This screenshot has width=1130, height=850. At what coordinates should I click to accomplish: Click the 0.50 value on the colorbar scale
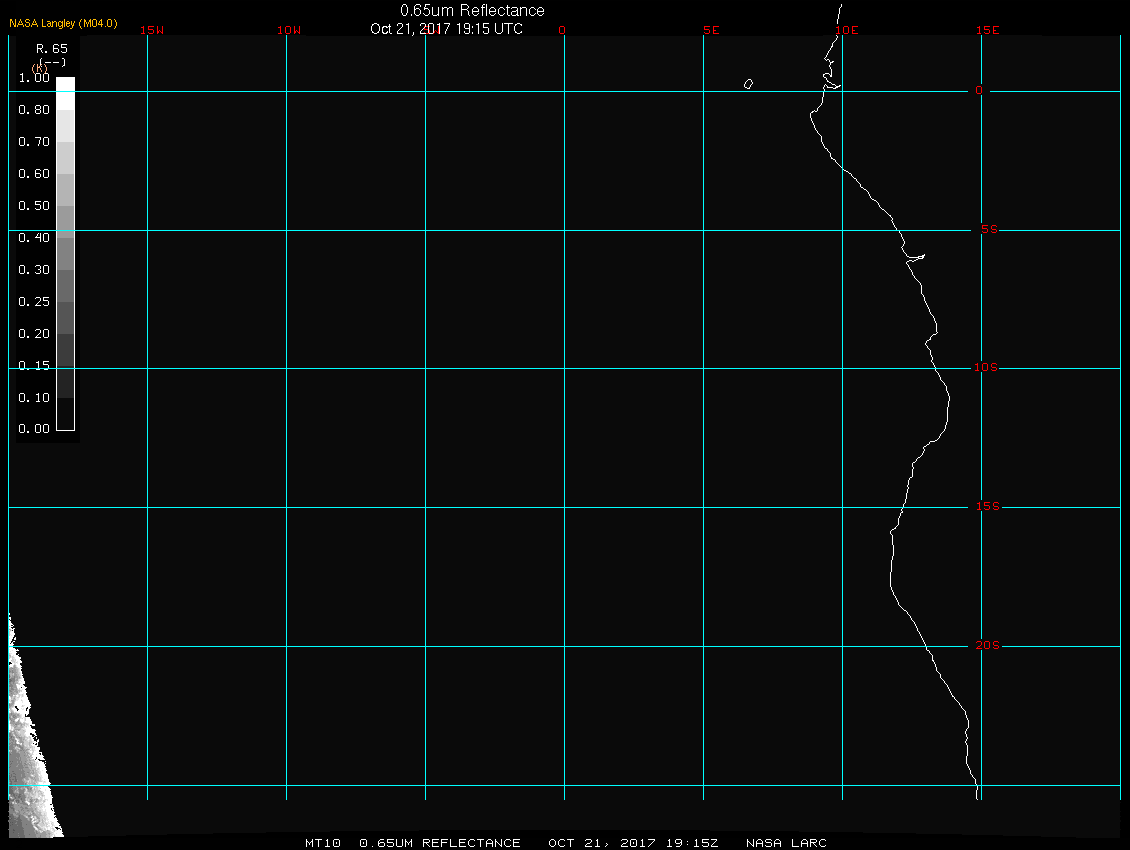34,205
